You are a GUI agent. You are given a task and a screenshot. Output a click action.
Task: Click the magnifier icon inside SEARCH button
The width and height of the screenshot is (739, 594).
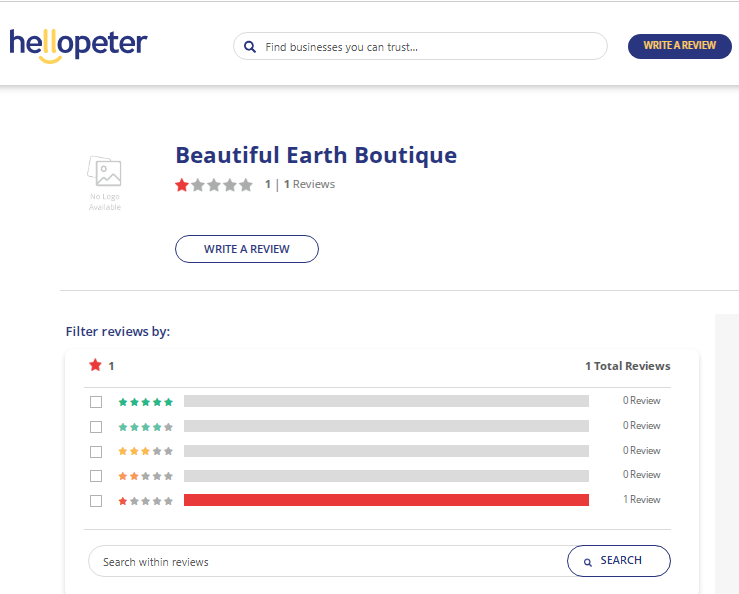(588, 562)
